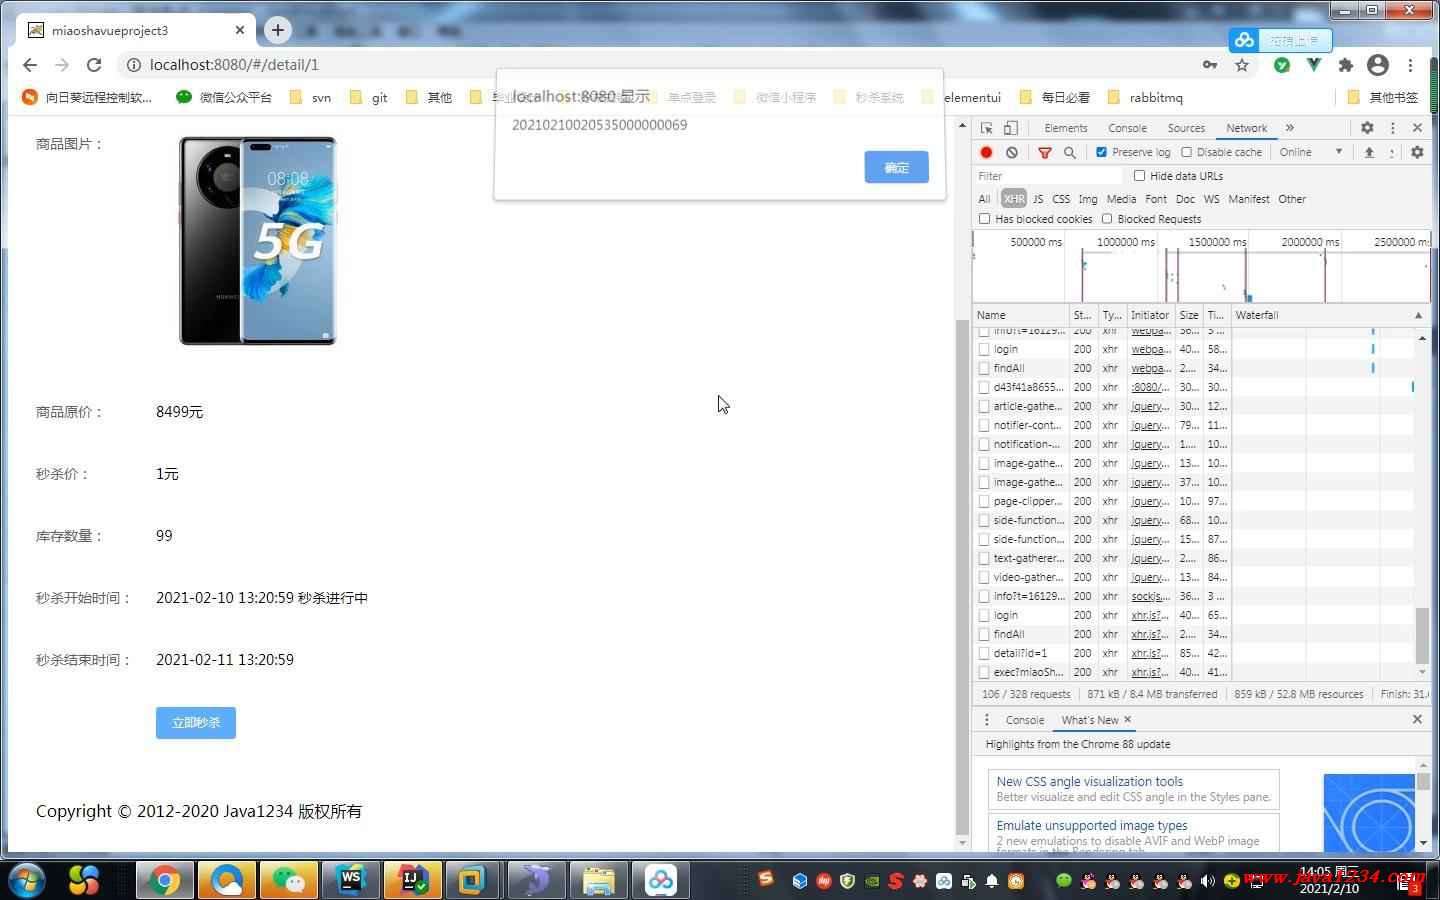1440x900 pixels.
Task: Open the Console tab in top bar
Action: pos(1127,128)
